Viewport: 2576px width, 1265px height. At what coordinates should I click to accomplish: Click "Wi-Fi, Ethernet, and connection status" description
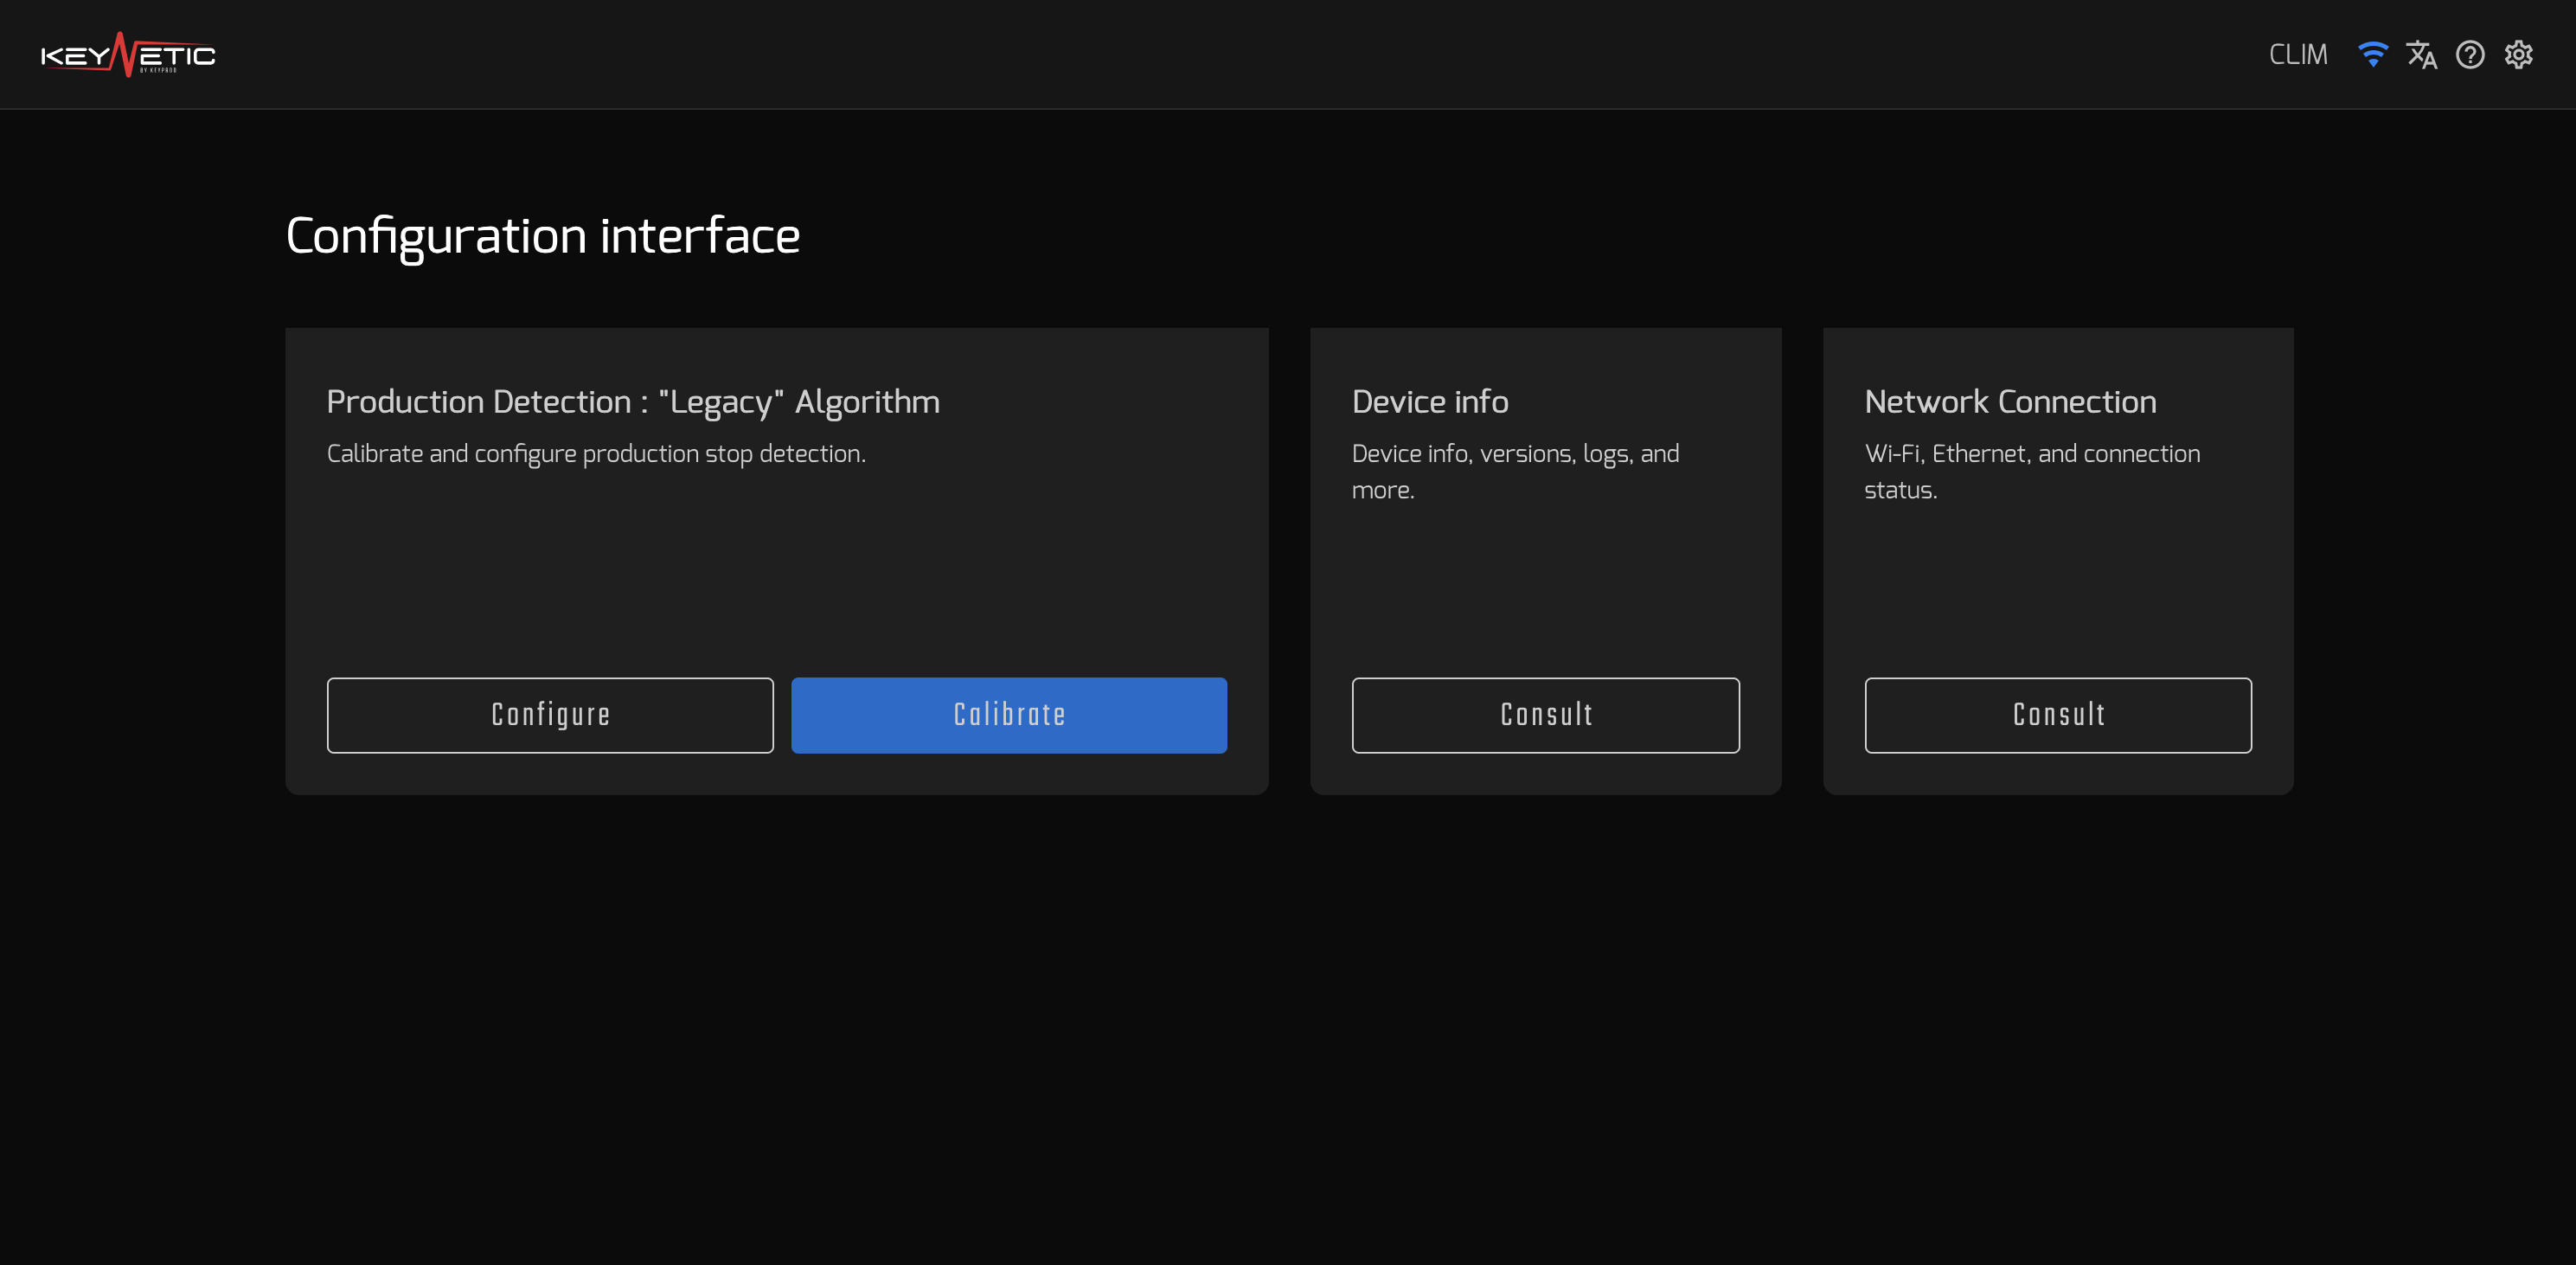(2032, 472)
